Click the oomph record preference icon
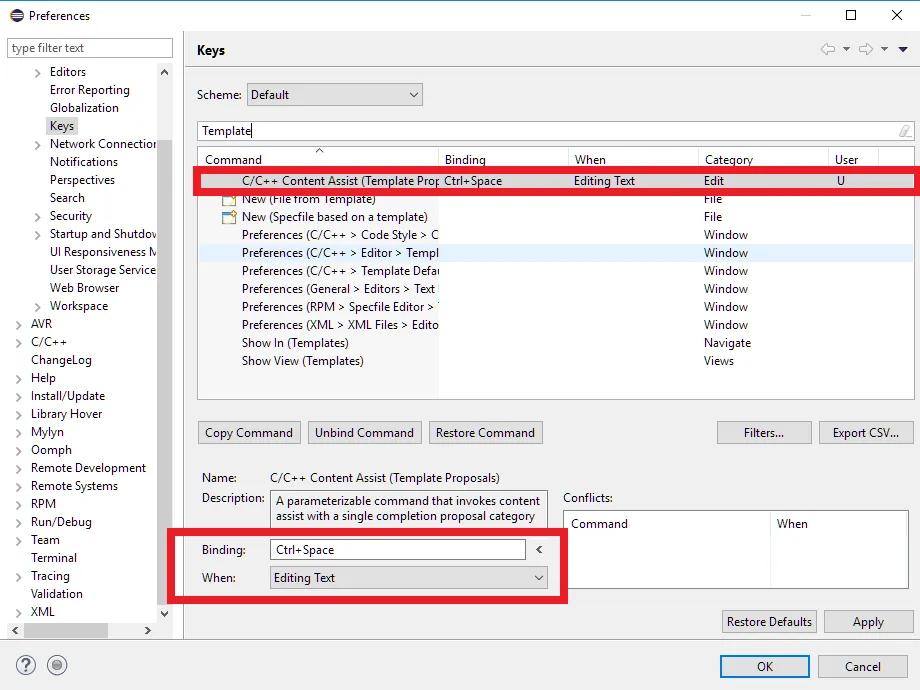The height and width of the screenshot is (690, 920). click(x=57, y=665)
